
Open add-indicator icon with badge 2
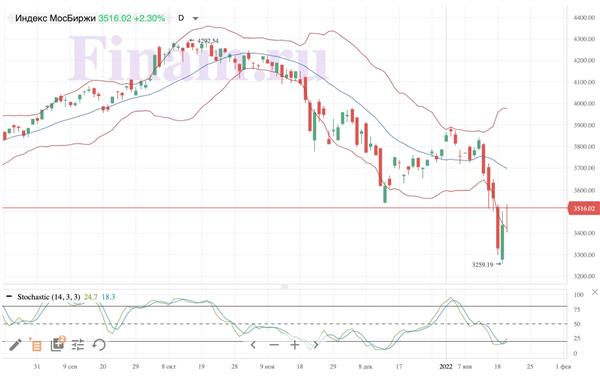[58, 344]
